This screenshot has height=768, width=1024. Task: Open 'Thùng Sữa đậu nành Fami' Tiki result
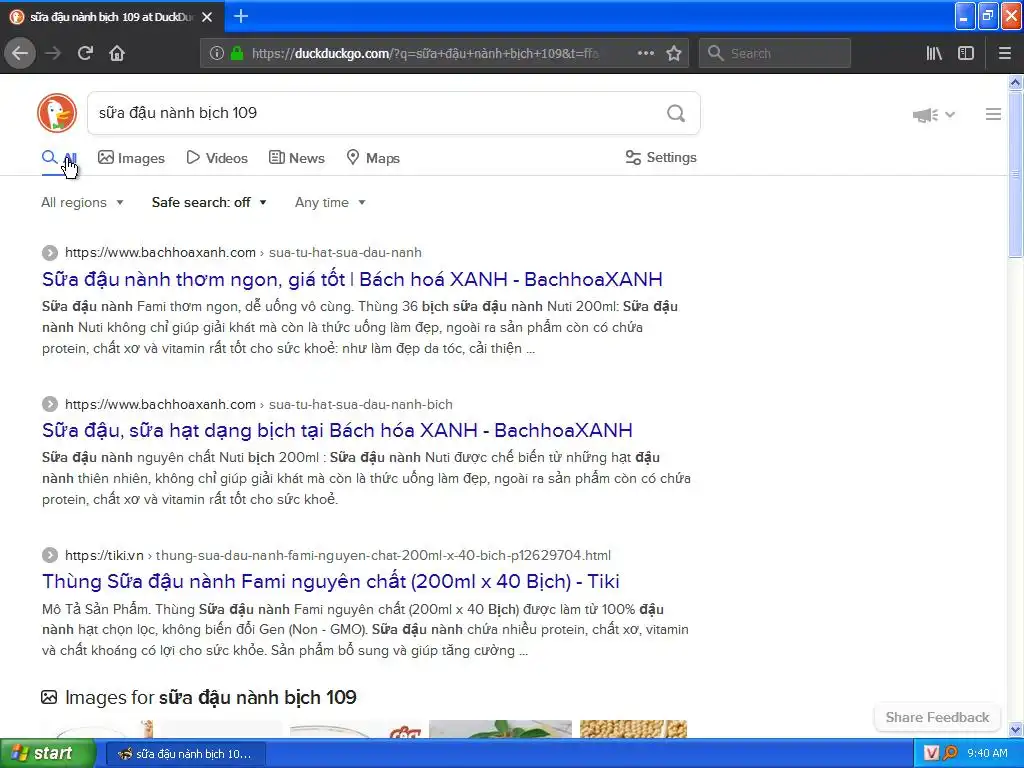tap(330, 581)
